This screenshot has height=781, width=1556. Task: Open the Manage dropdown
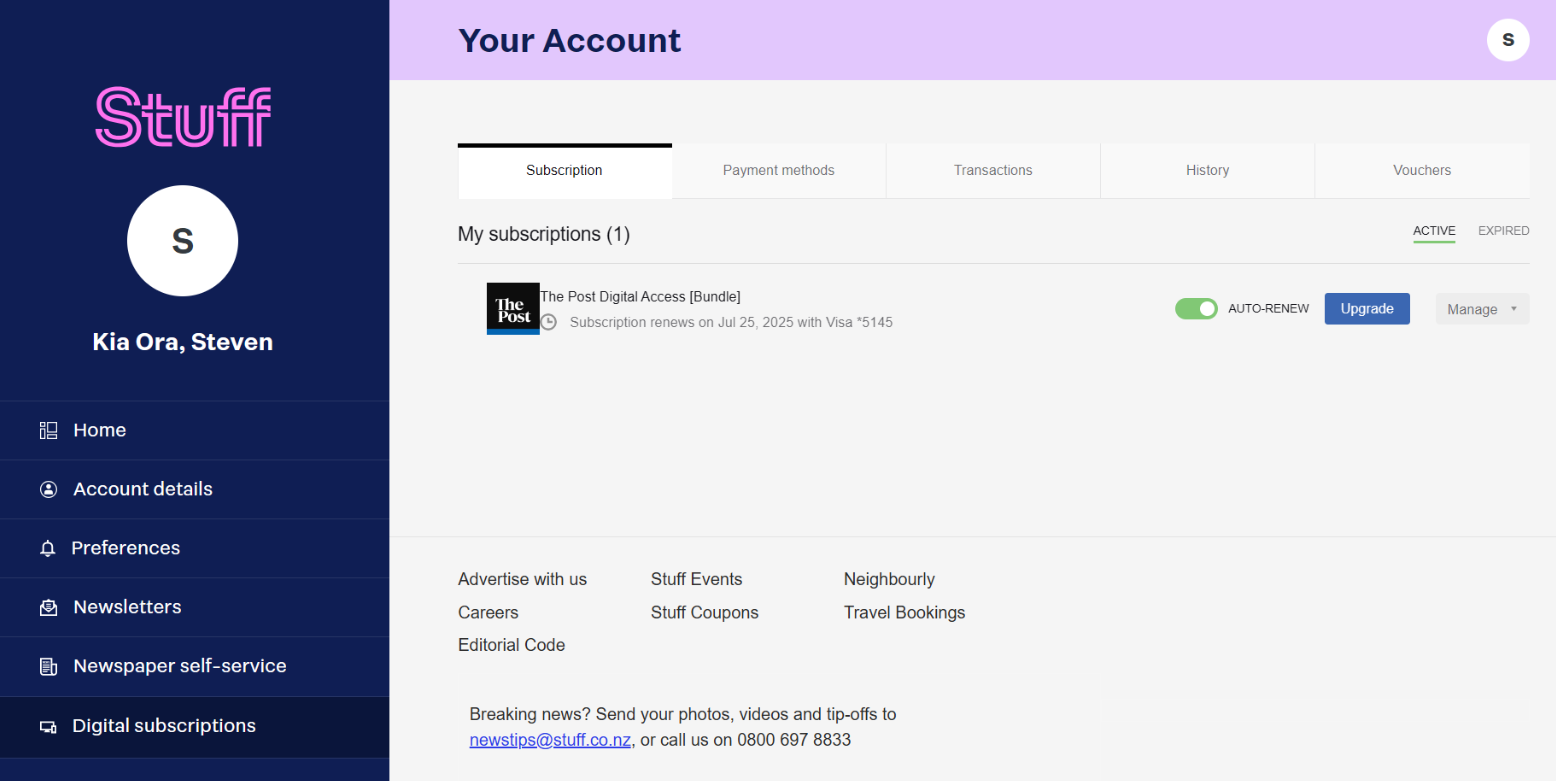click(x=1482, y=309)
